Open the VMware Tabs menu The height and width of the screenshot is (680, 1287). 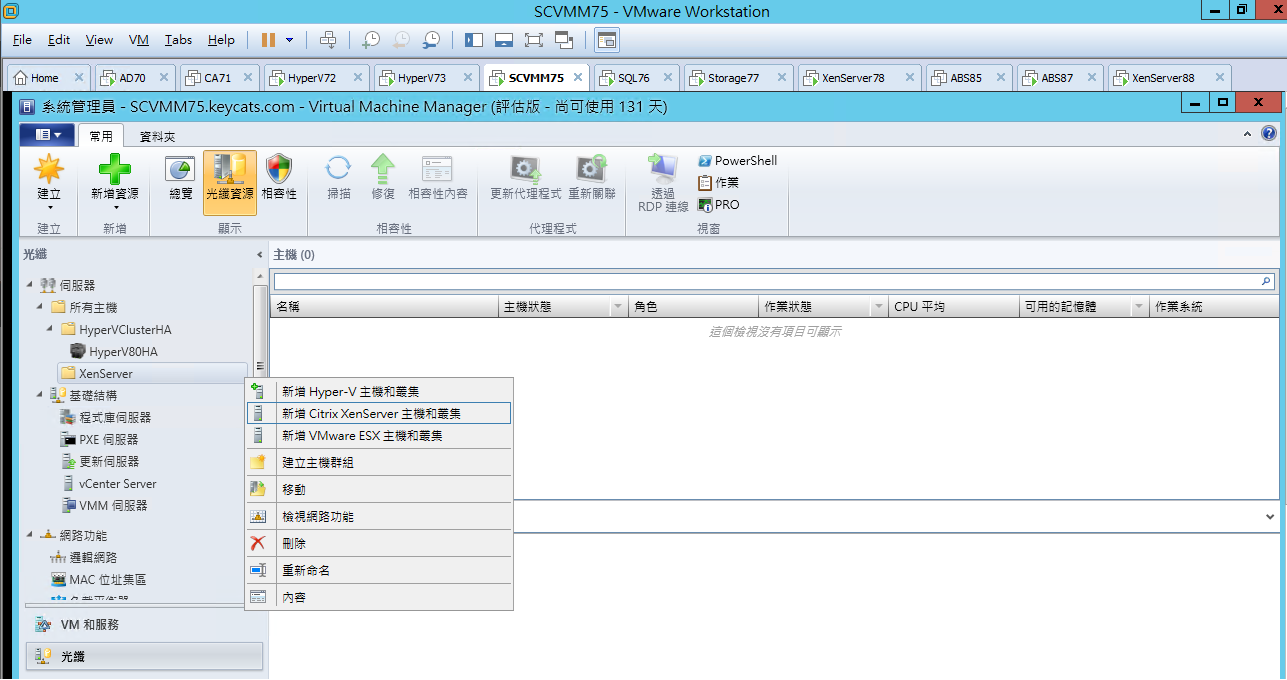pos(178,40)
